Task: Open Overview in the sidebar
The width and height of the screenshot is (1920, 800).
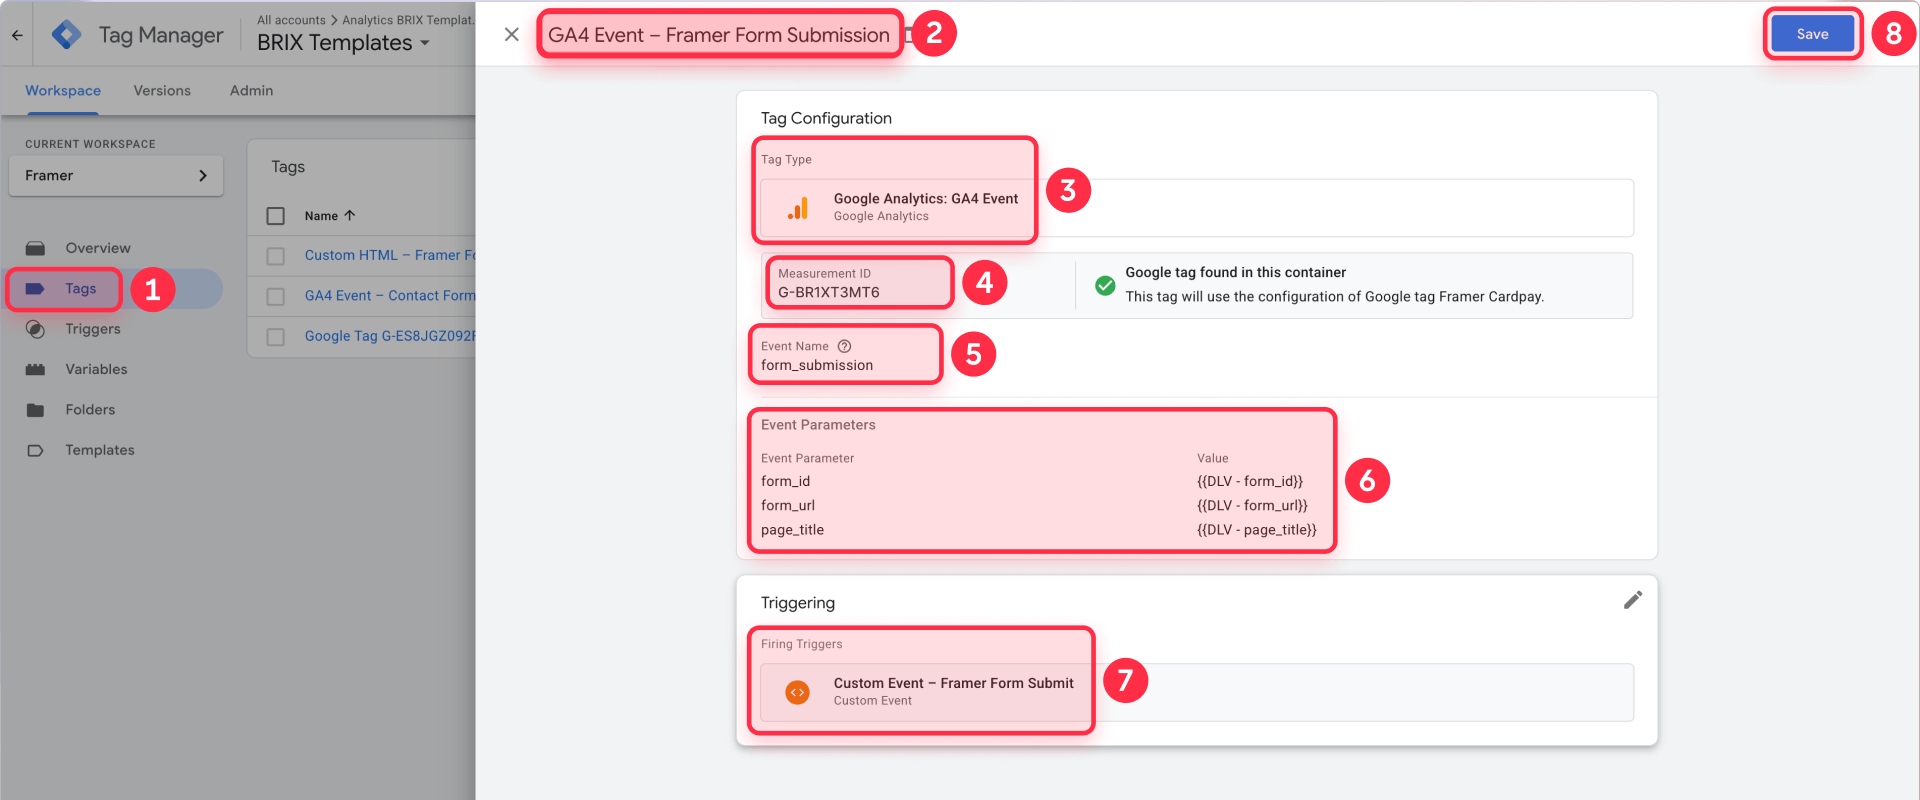Action: 98,248
